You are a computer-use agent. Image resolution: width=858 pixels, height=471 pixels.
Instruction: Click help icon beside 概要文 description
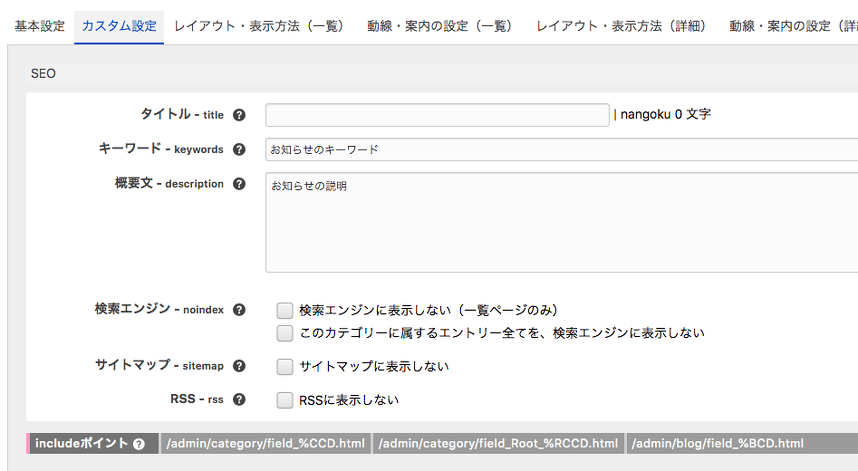tap(239, 184)
